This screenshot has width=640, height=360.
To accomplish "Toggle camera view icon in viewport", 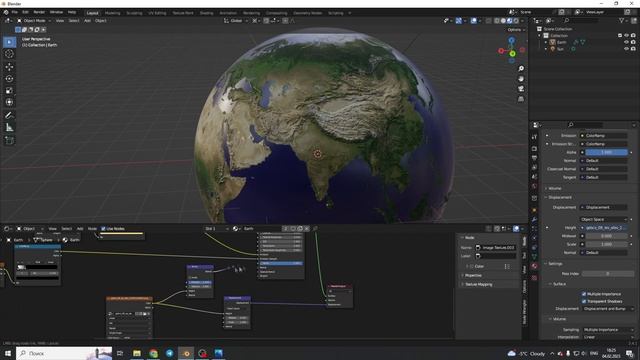I will pos(521,89).
